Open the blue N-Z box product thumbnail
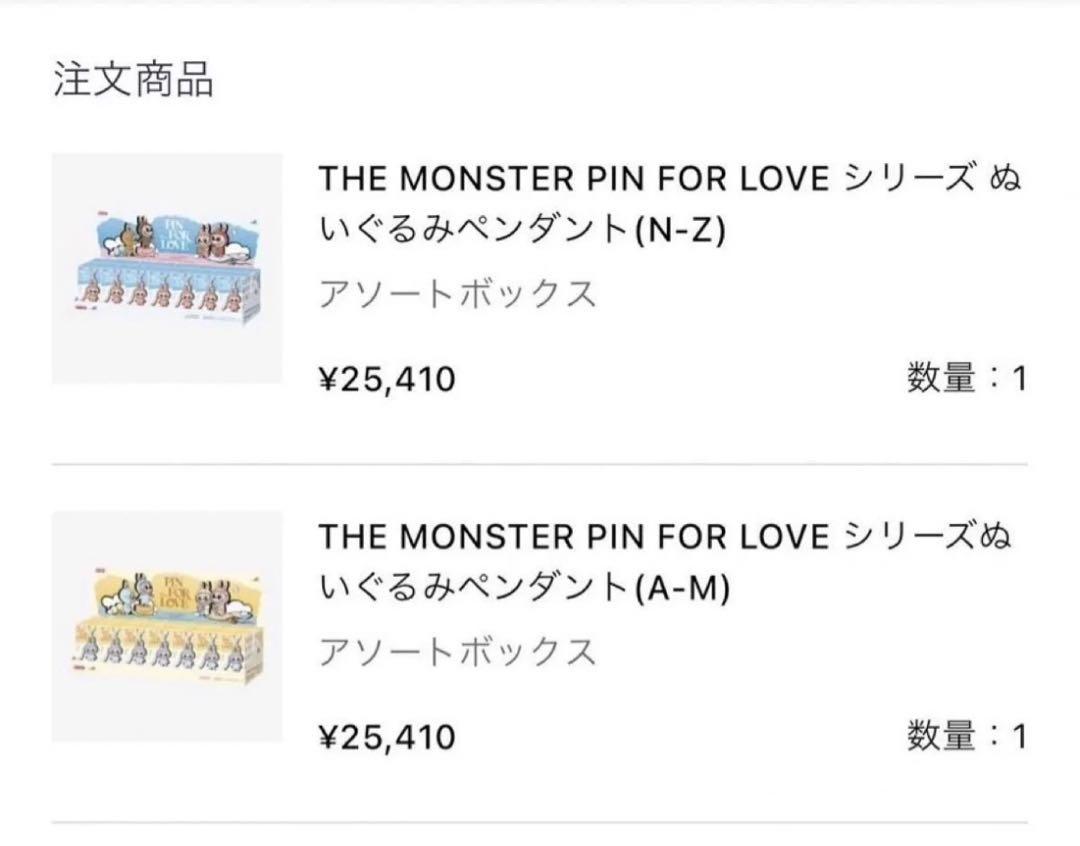The width and height of the screenshot is (1080, 846). pos(167,268)
